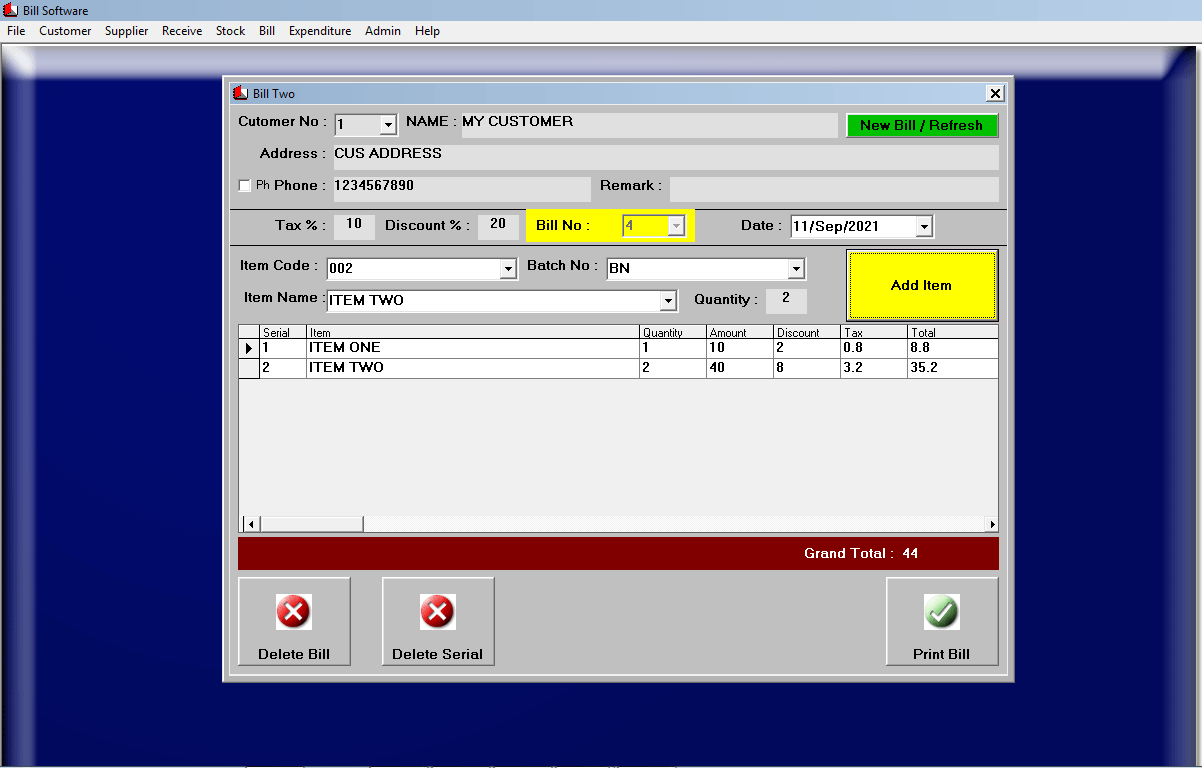Select the ITEM ONE cell in grid
The height and width of the screenshot is (768, 1202).
pos(473,348)
